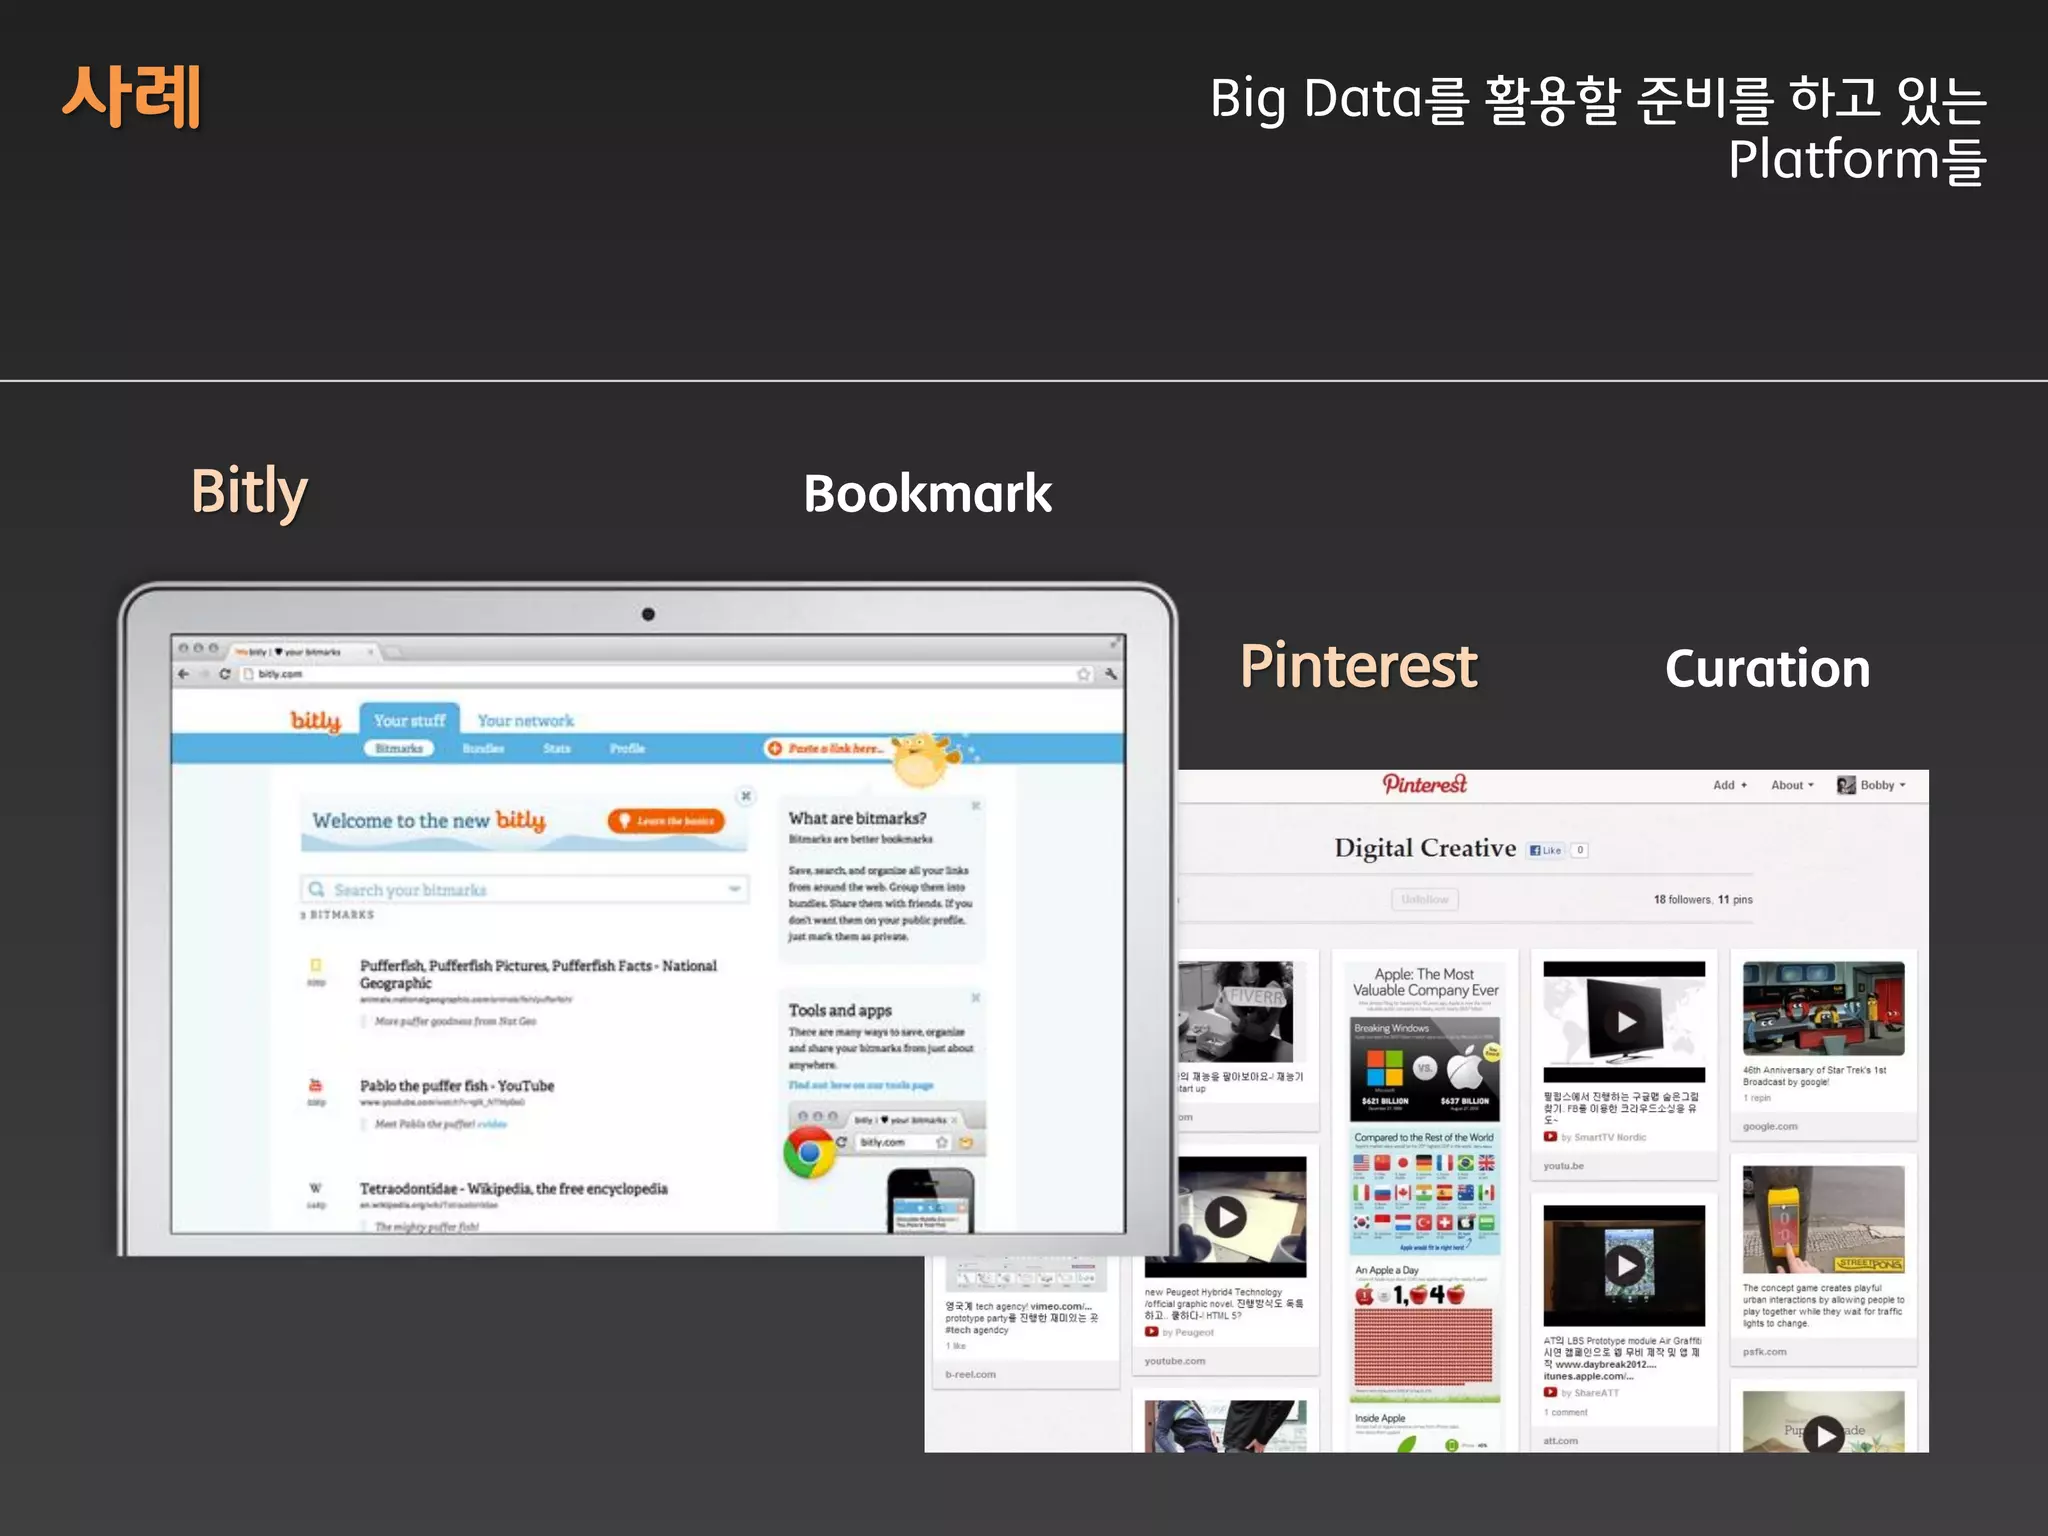Click the Wikipedia W icon beside Tetraodontidae
Screen dimensions: 2048x1536
tap(316, 1188)
